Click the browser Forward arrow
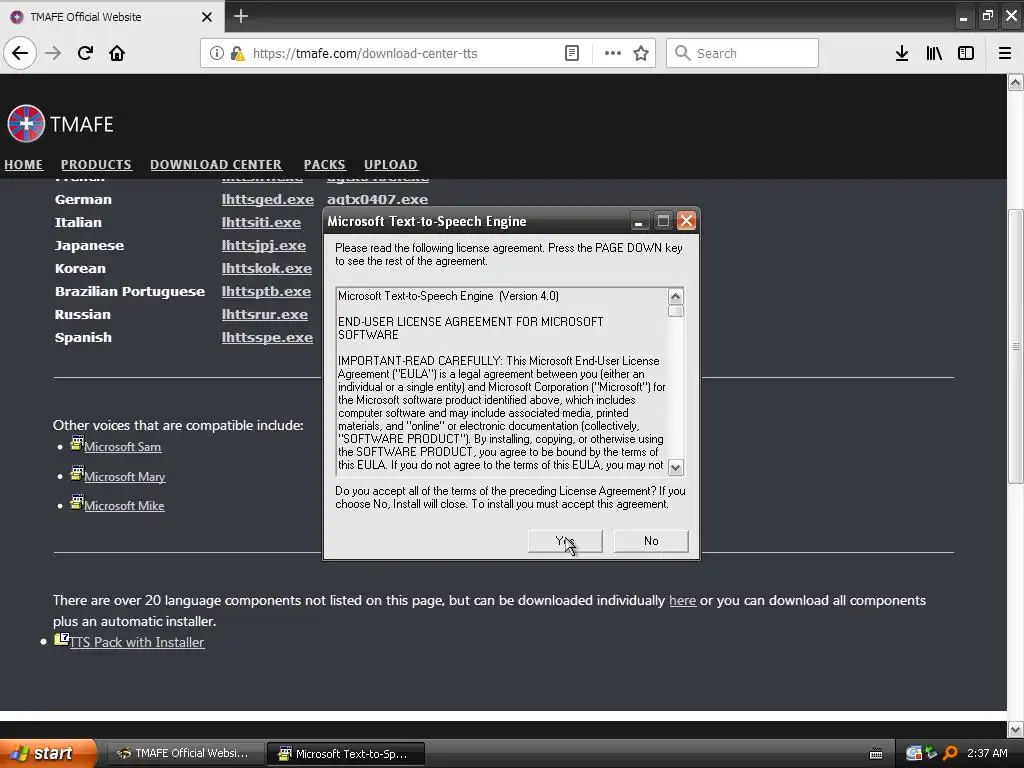This screenshot has height=768, width=1024. point(53,53)
